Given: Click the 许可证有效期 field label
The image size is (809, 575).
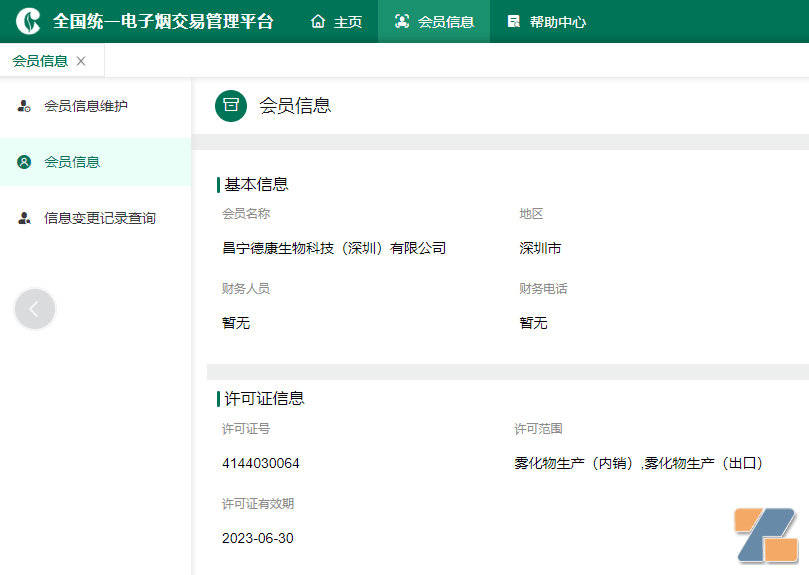Looking at the screenshot, I should (x=258, y=504).
